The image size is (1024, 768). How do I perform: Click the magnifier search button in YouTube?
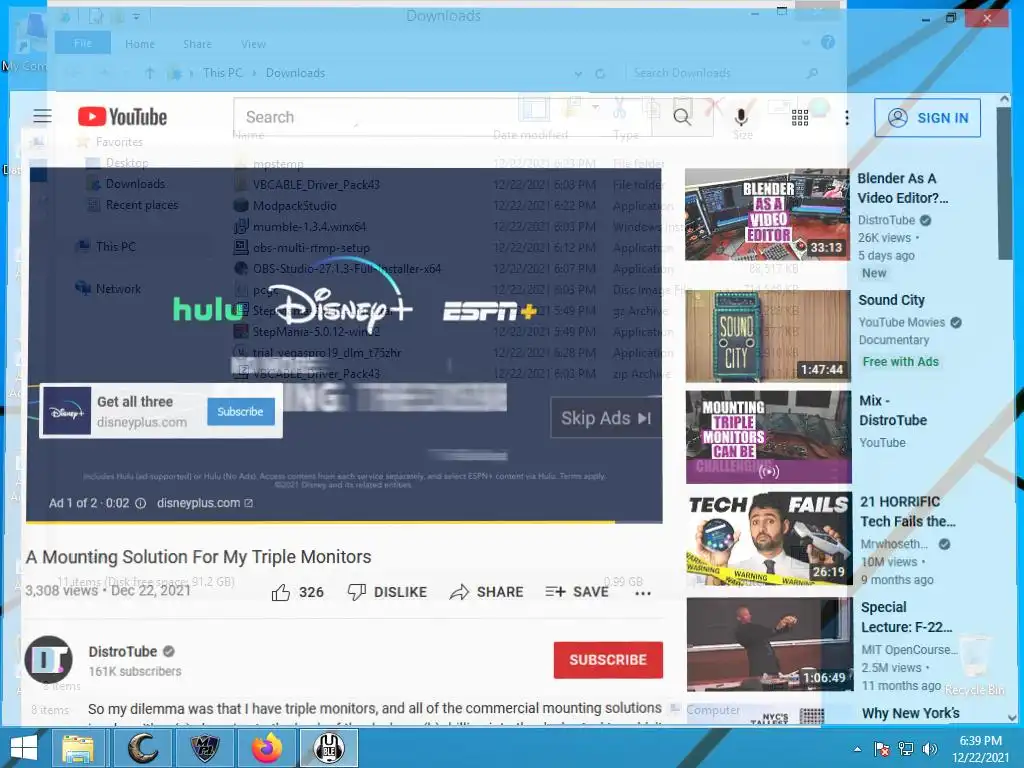pyautogui.click(x=682, y=117)
